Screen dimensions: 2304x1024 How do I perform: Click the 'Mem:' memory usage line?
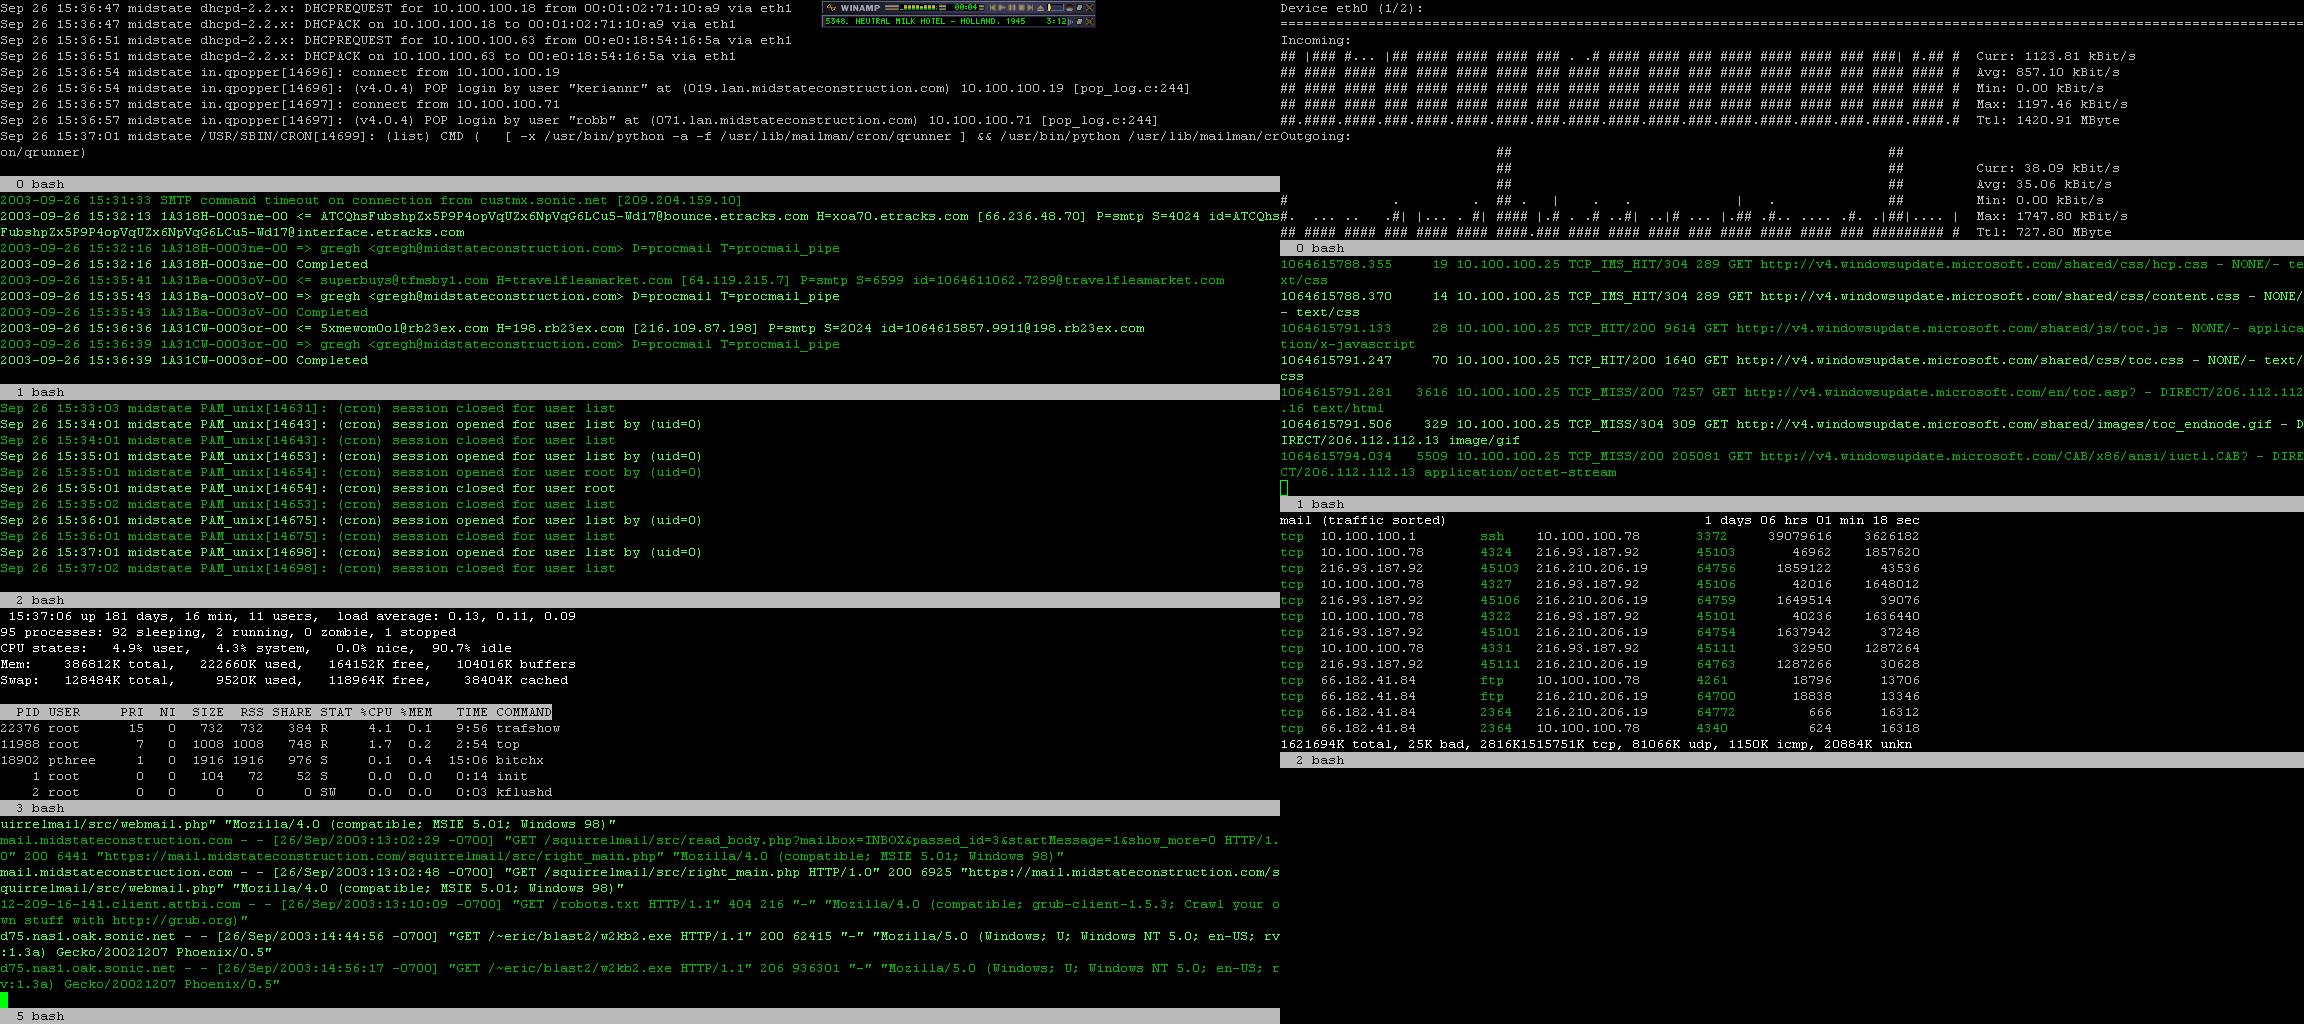(x=288, y=664)
